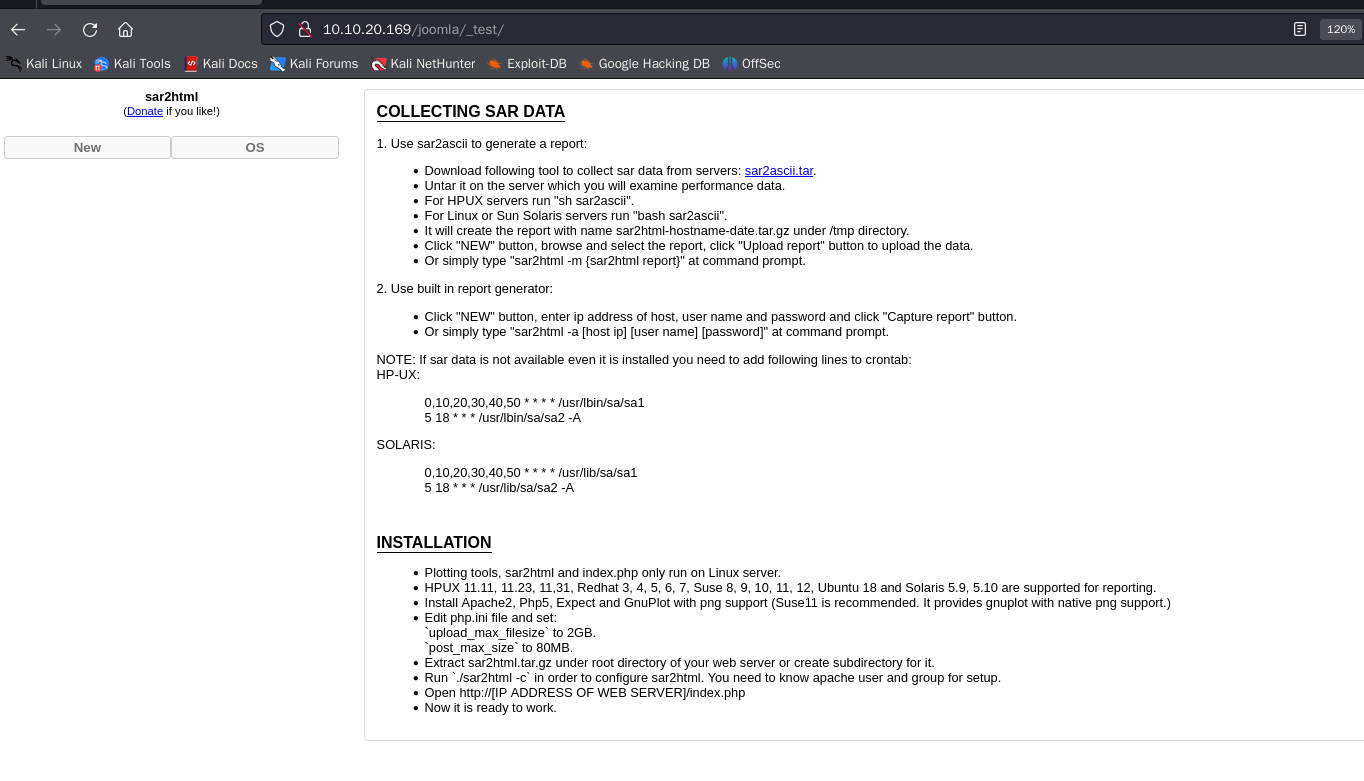
Task: Click the `post_max_size` to 80MB line
Action: pos(499,648)
